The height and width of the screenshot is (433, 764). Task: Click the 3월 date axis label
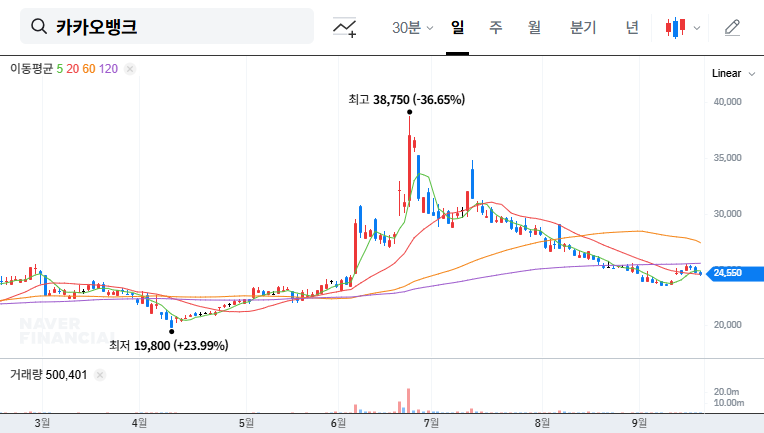pos(42,423)
